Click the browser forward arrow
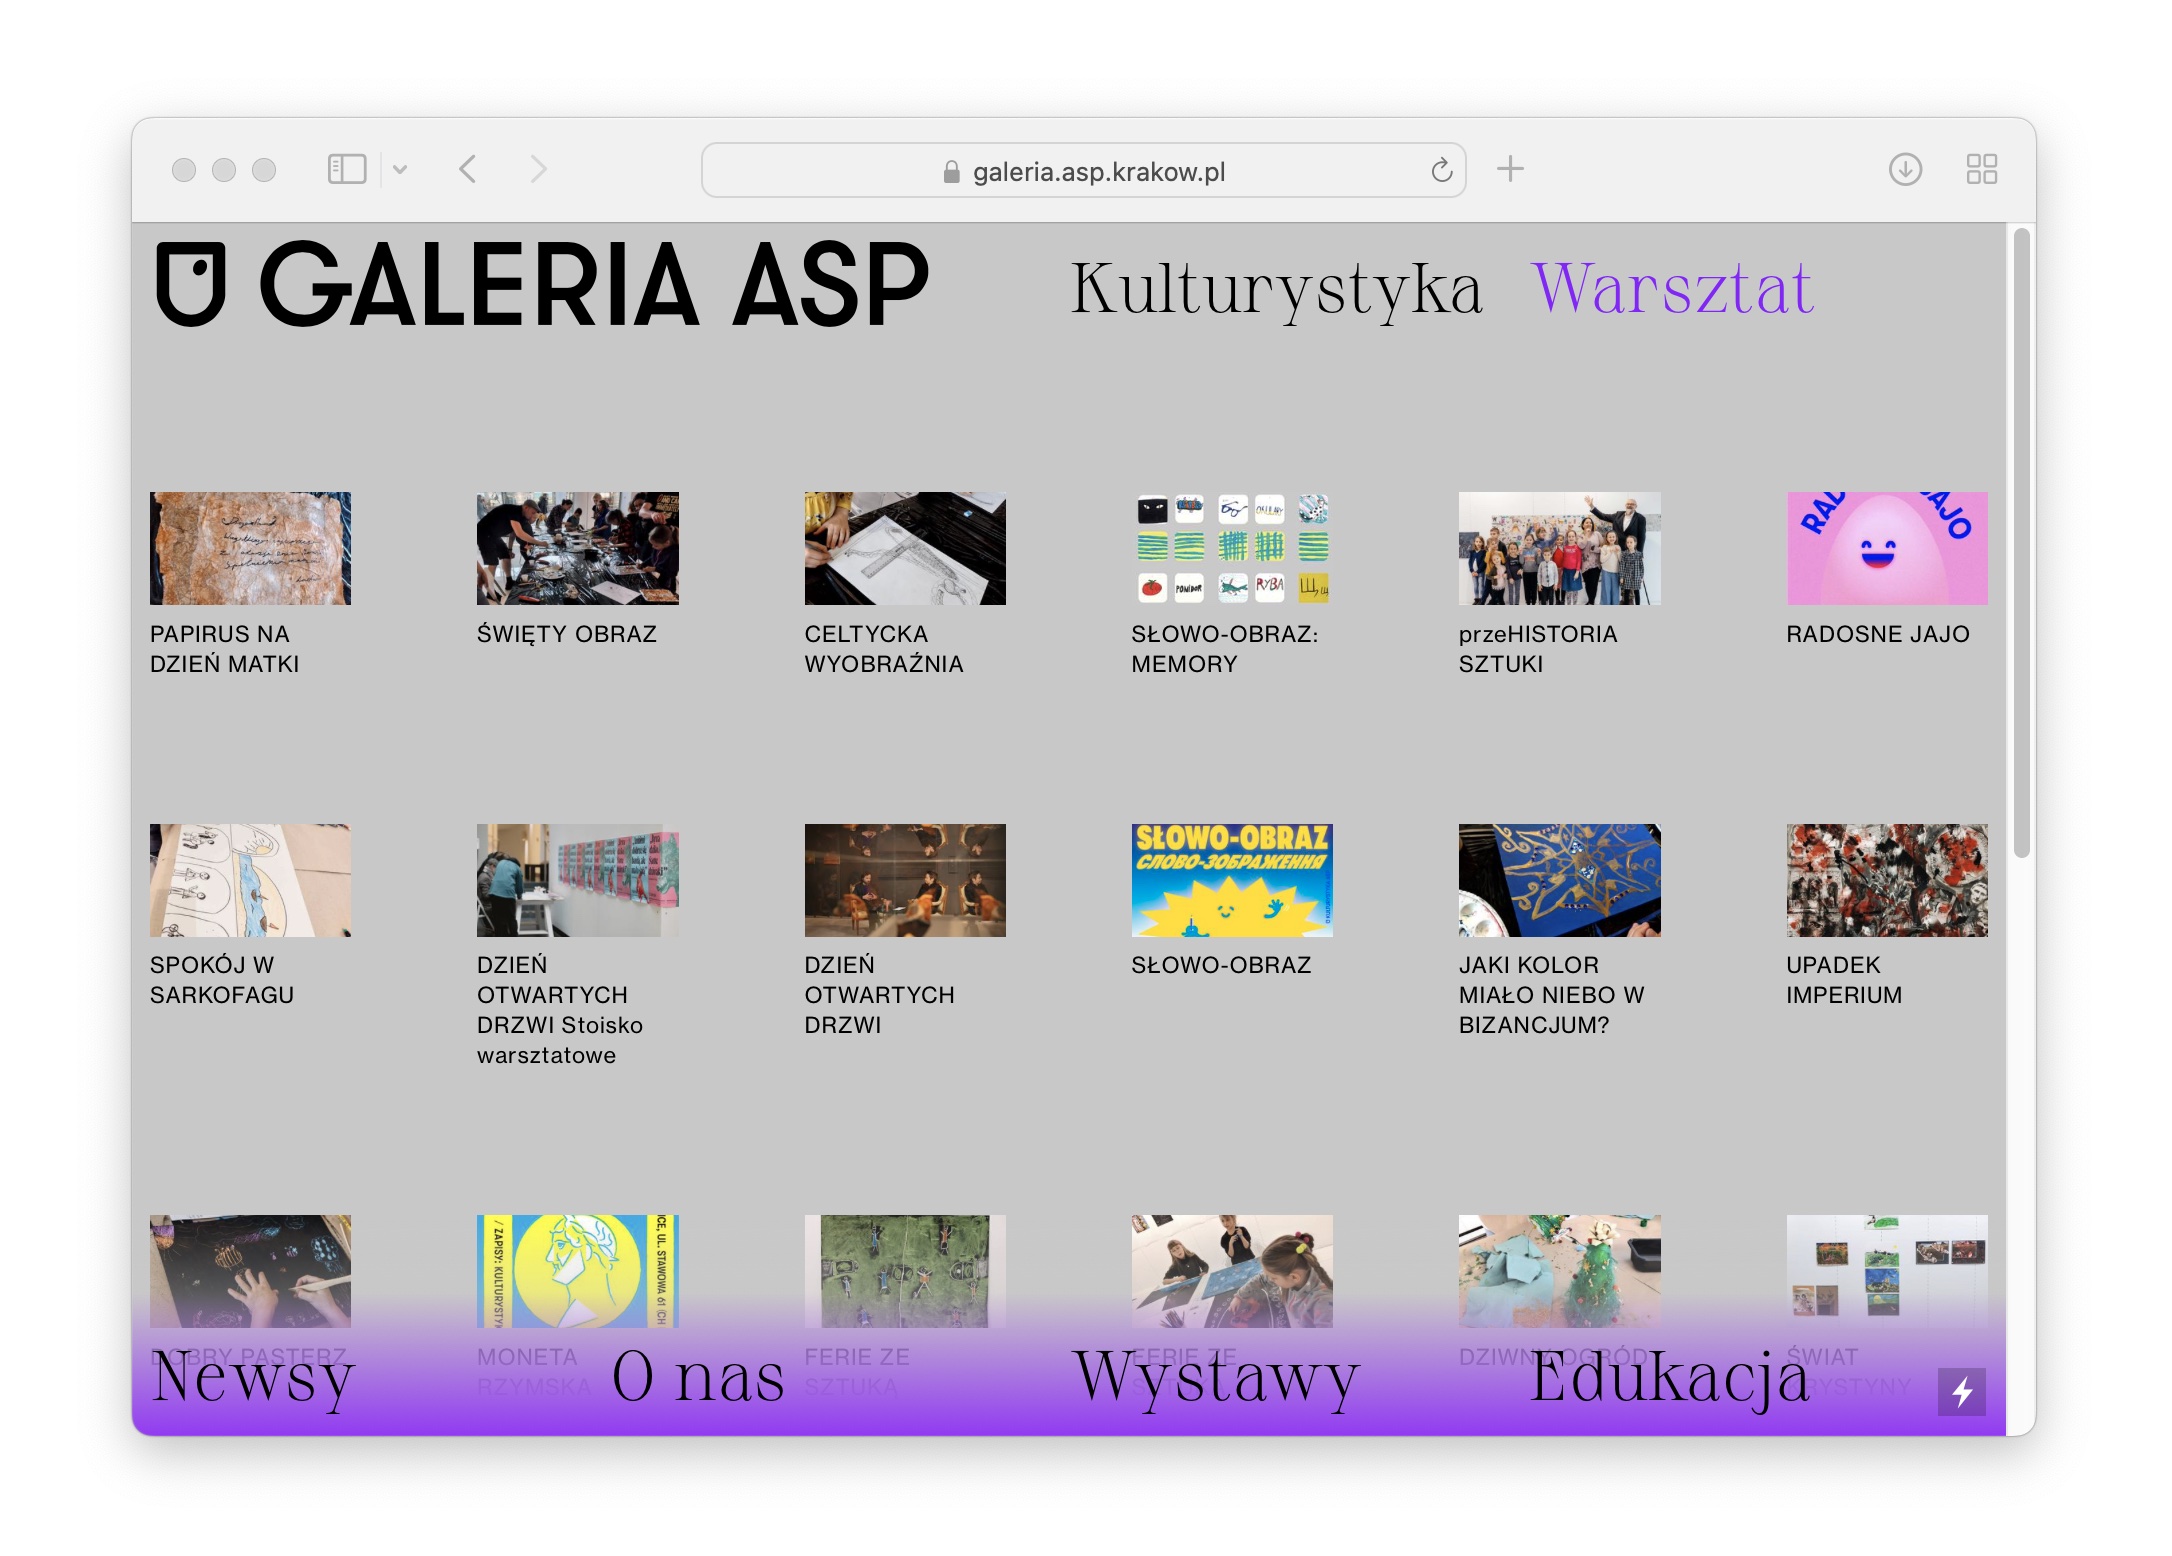This screenshot has width=2172, height=1556. [538, 169]
